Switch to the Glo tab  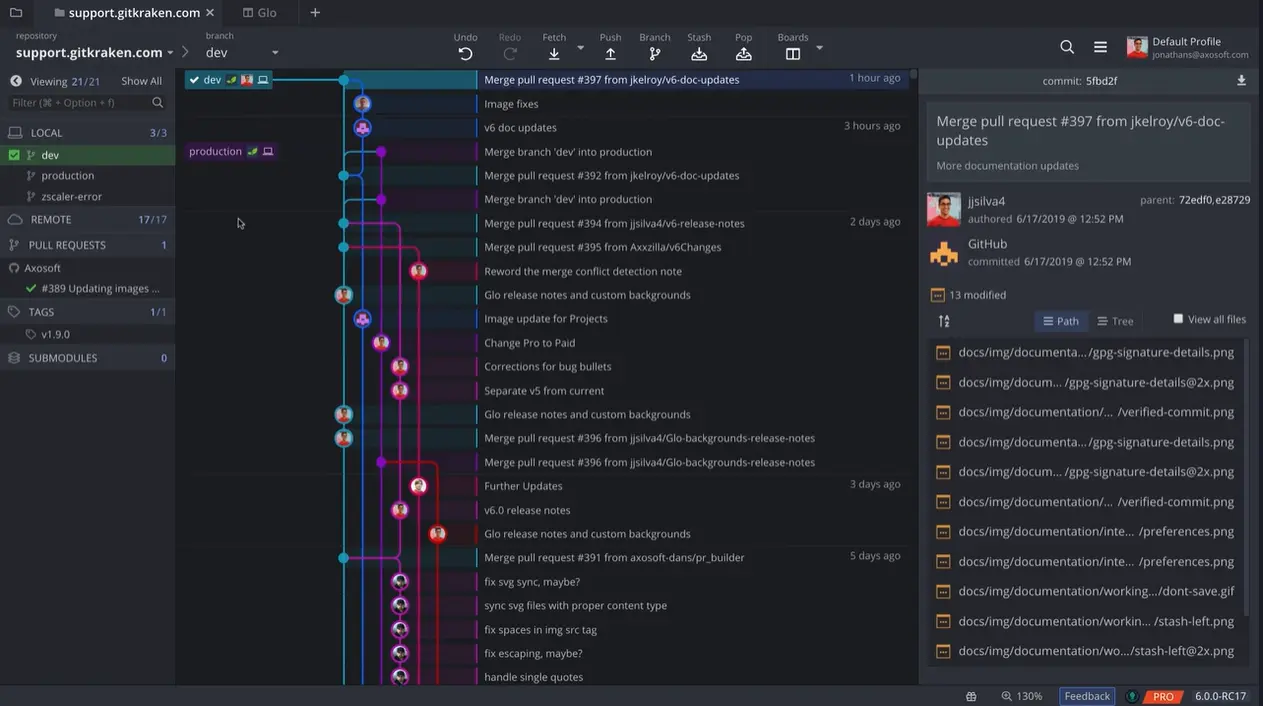point(260,13)
